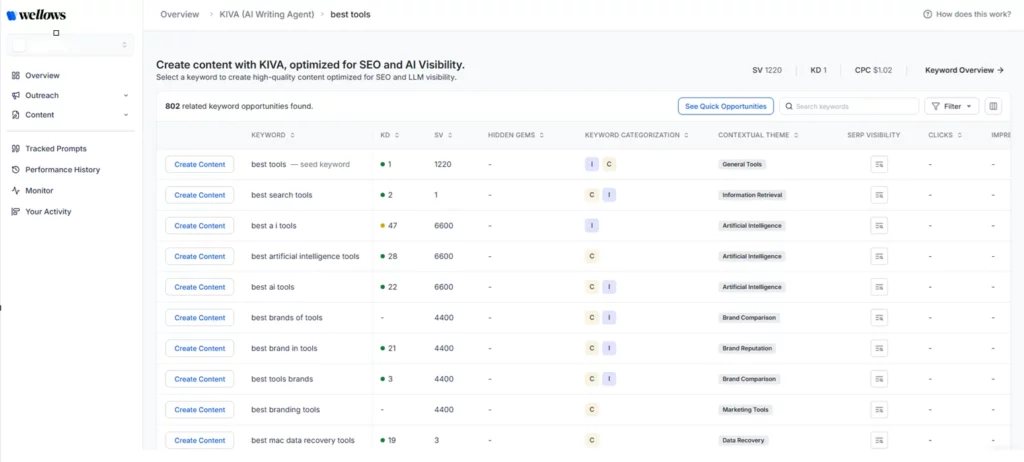Open the Filter dropdown
Viewport: 1024px width, 462px height.
(952, 106)
